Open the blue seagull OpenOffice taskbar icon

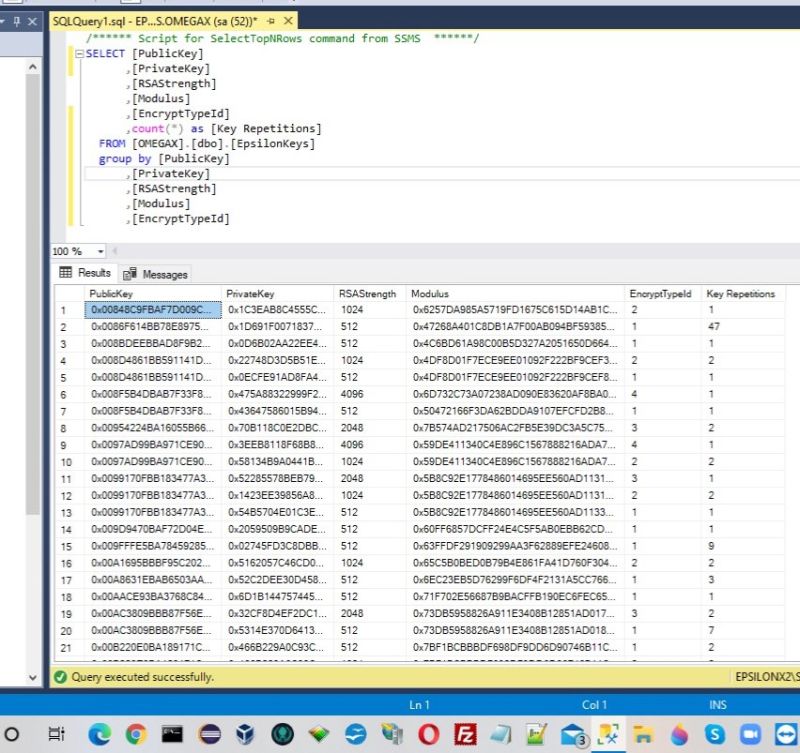(x=356, y=734)
